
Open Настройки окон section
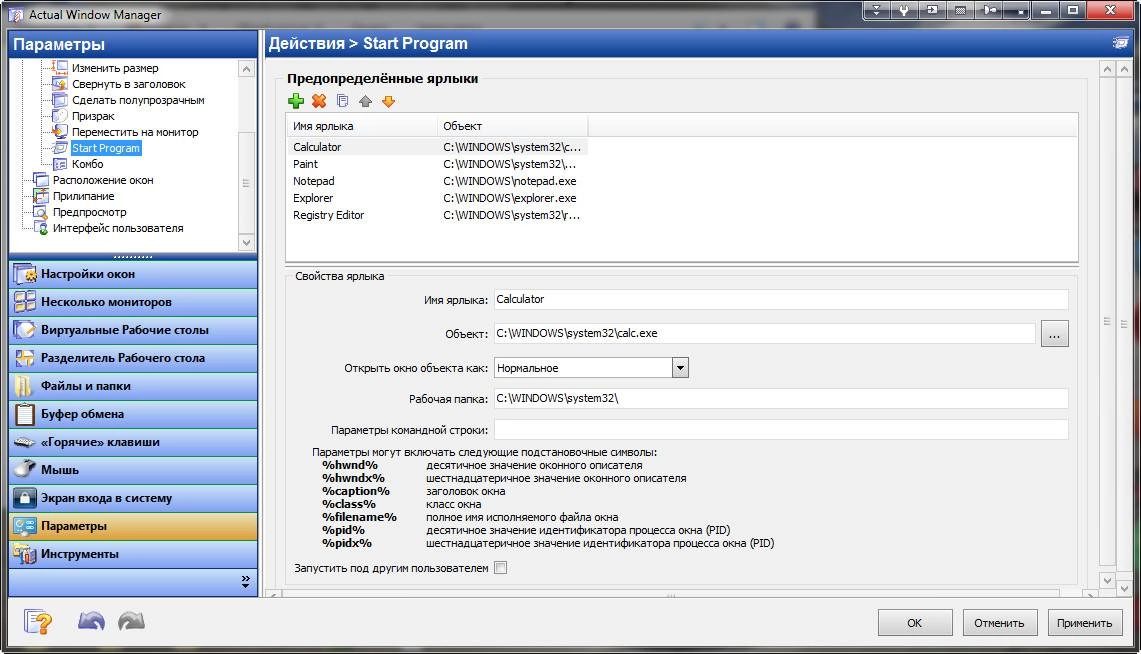tap(133, 274)
